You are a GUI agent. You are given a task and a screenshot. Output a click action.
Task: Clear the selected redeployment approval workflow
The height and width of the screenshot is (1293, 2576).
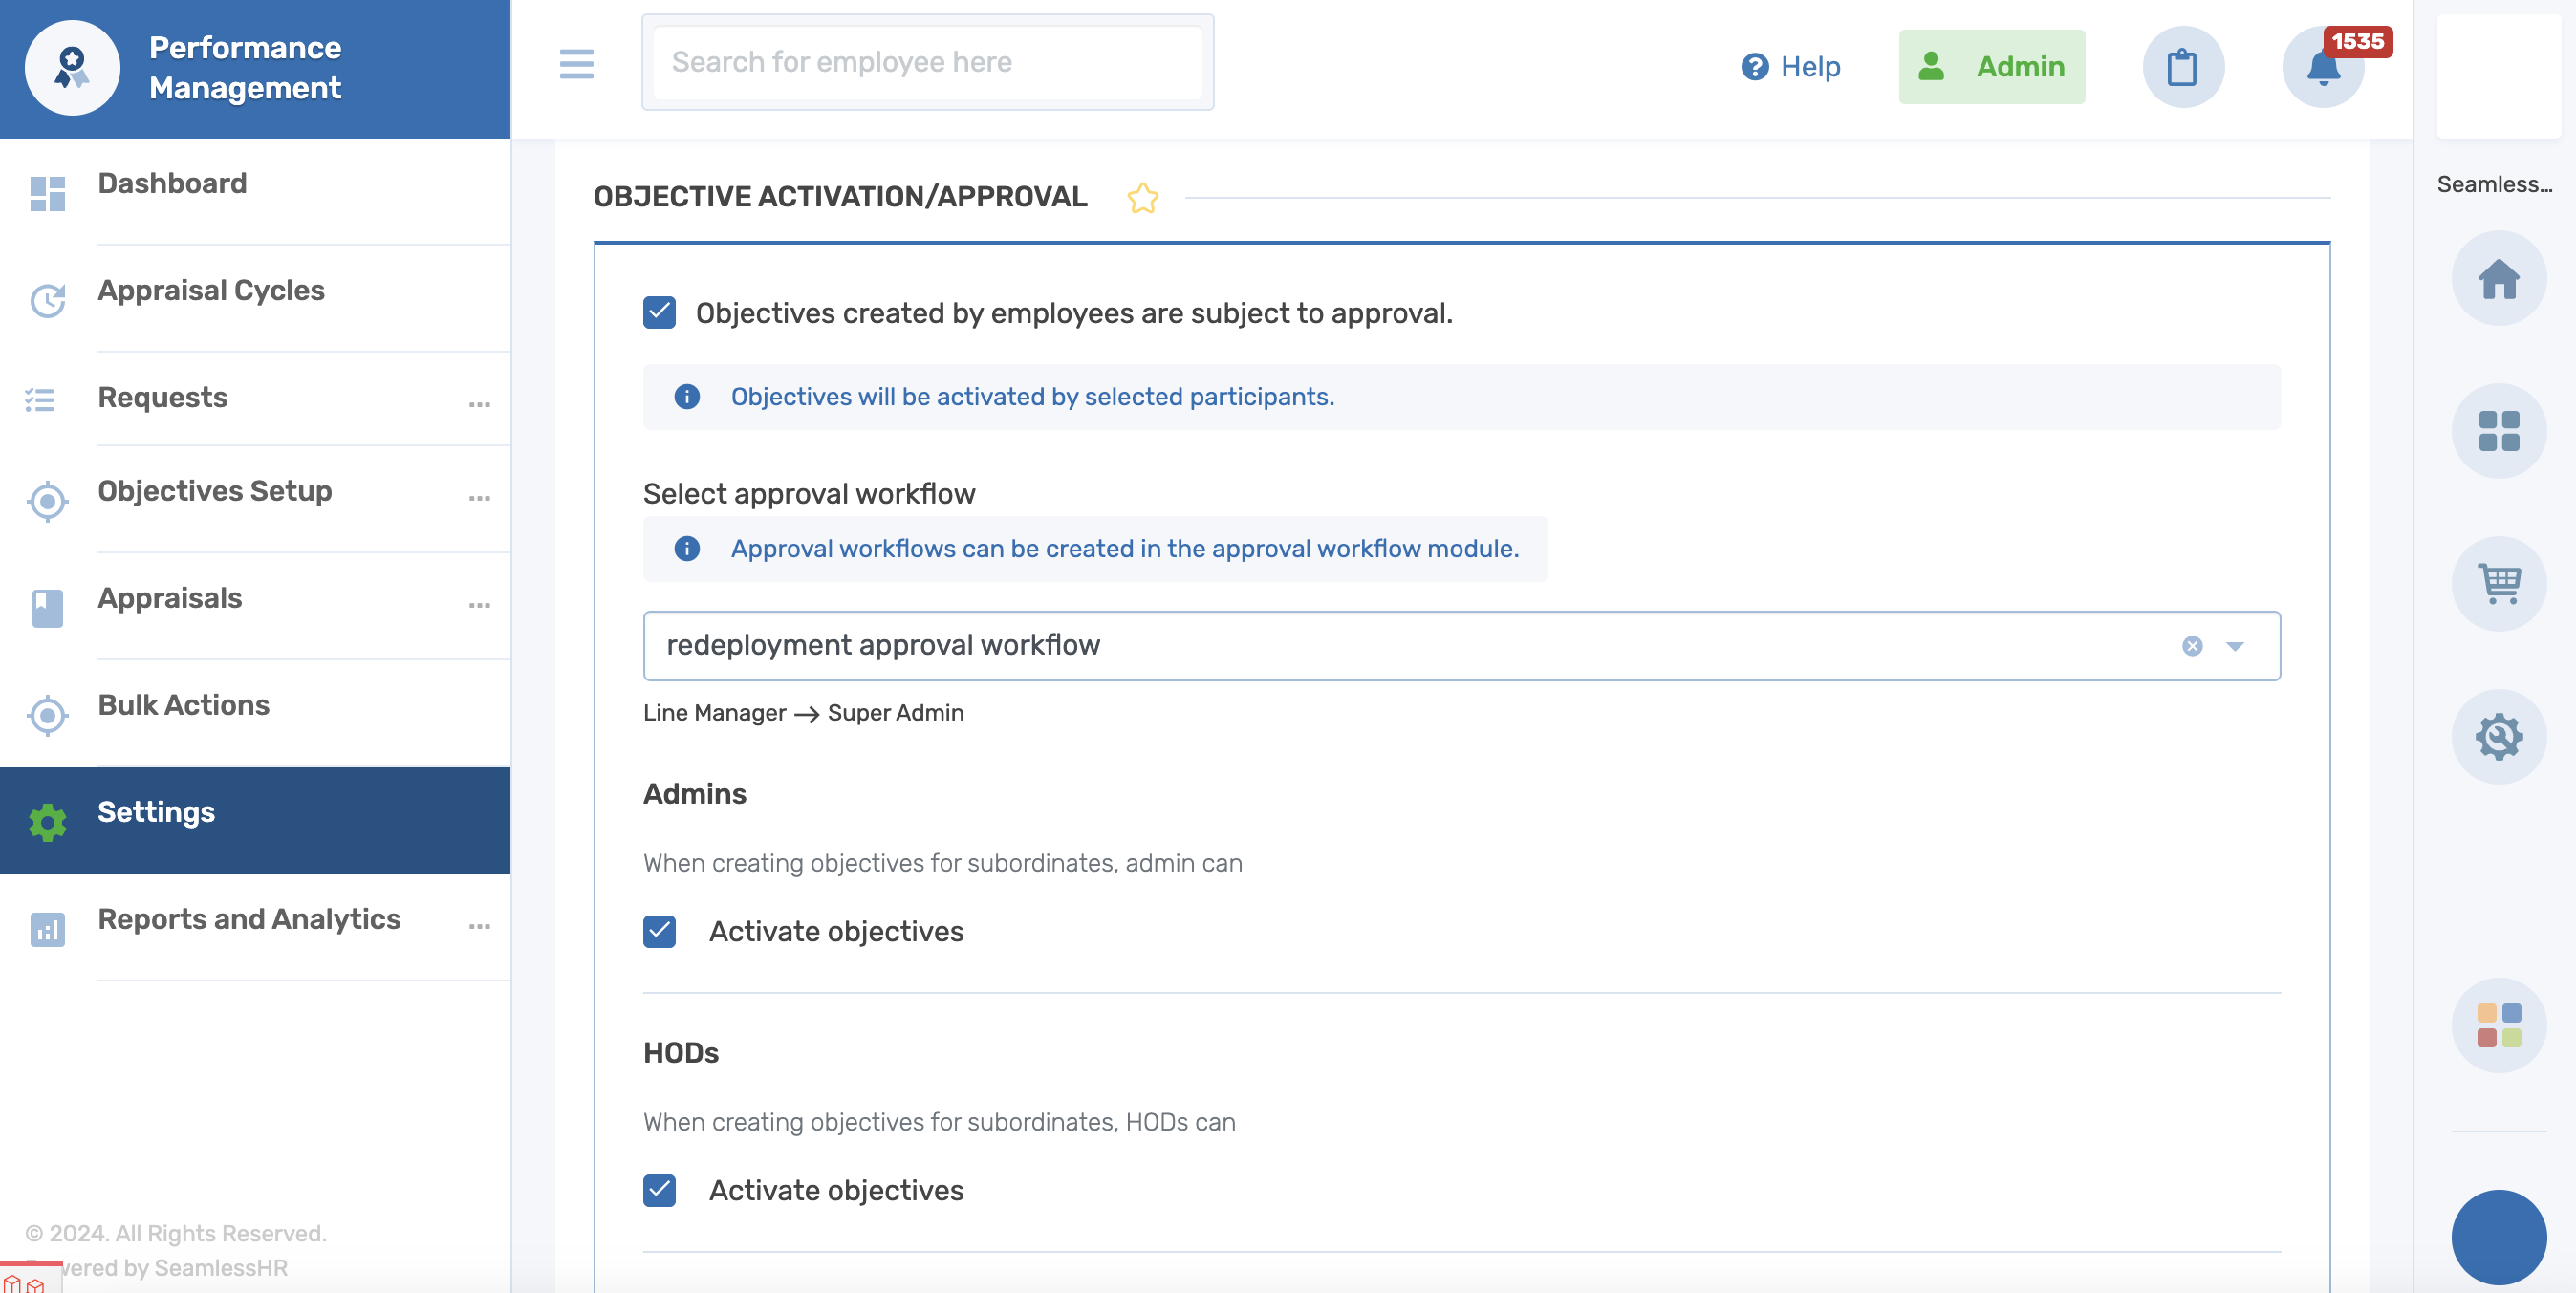click(x=2191, y=646)
